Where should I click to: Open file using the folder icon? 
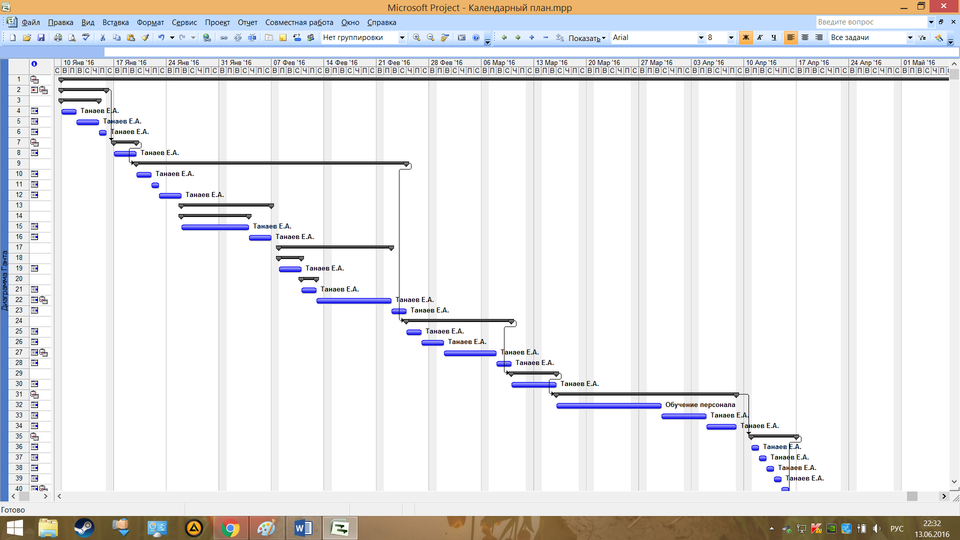click(27, 38)
